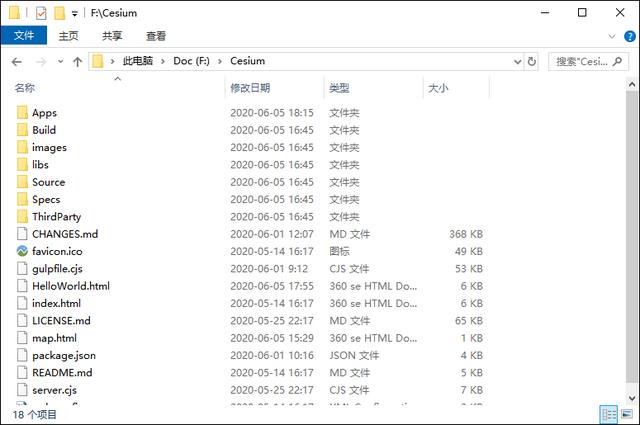This screenshot has width=640, height=425.
Task: Switch to large icons view in status bar
Action: [627, 415]
